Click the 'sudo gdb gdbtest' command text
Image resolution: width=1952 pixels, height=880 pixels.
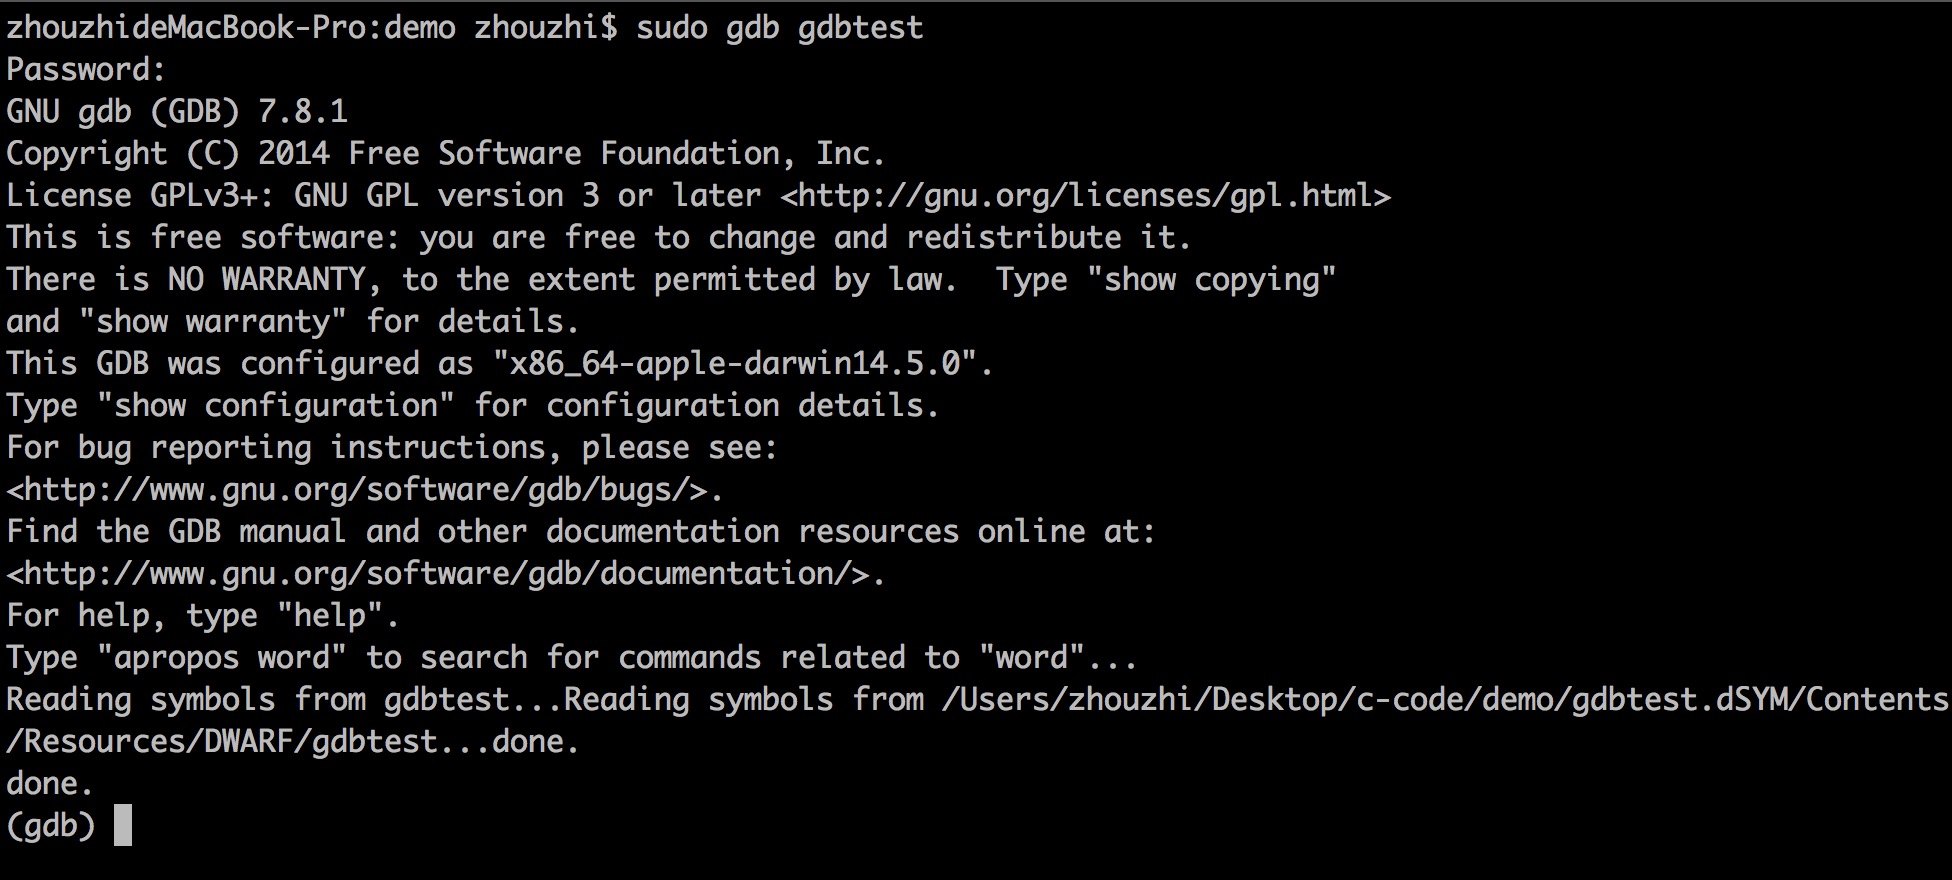779,28
